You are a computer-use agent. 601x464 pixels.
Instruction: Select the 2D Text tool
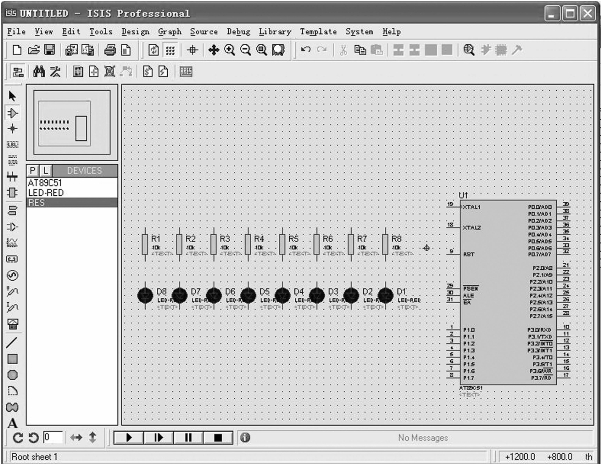pos(12,423)
